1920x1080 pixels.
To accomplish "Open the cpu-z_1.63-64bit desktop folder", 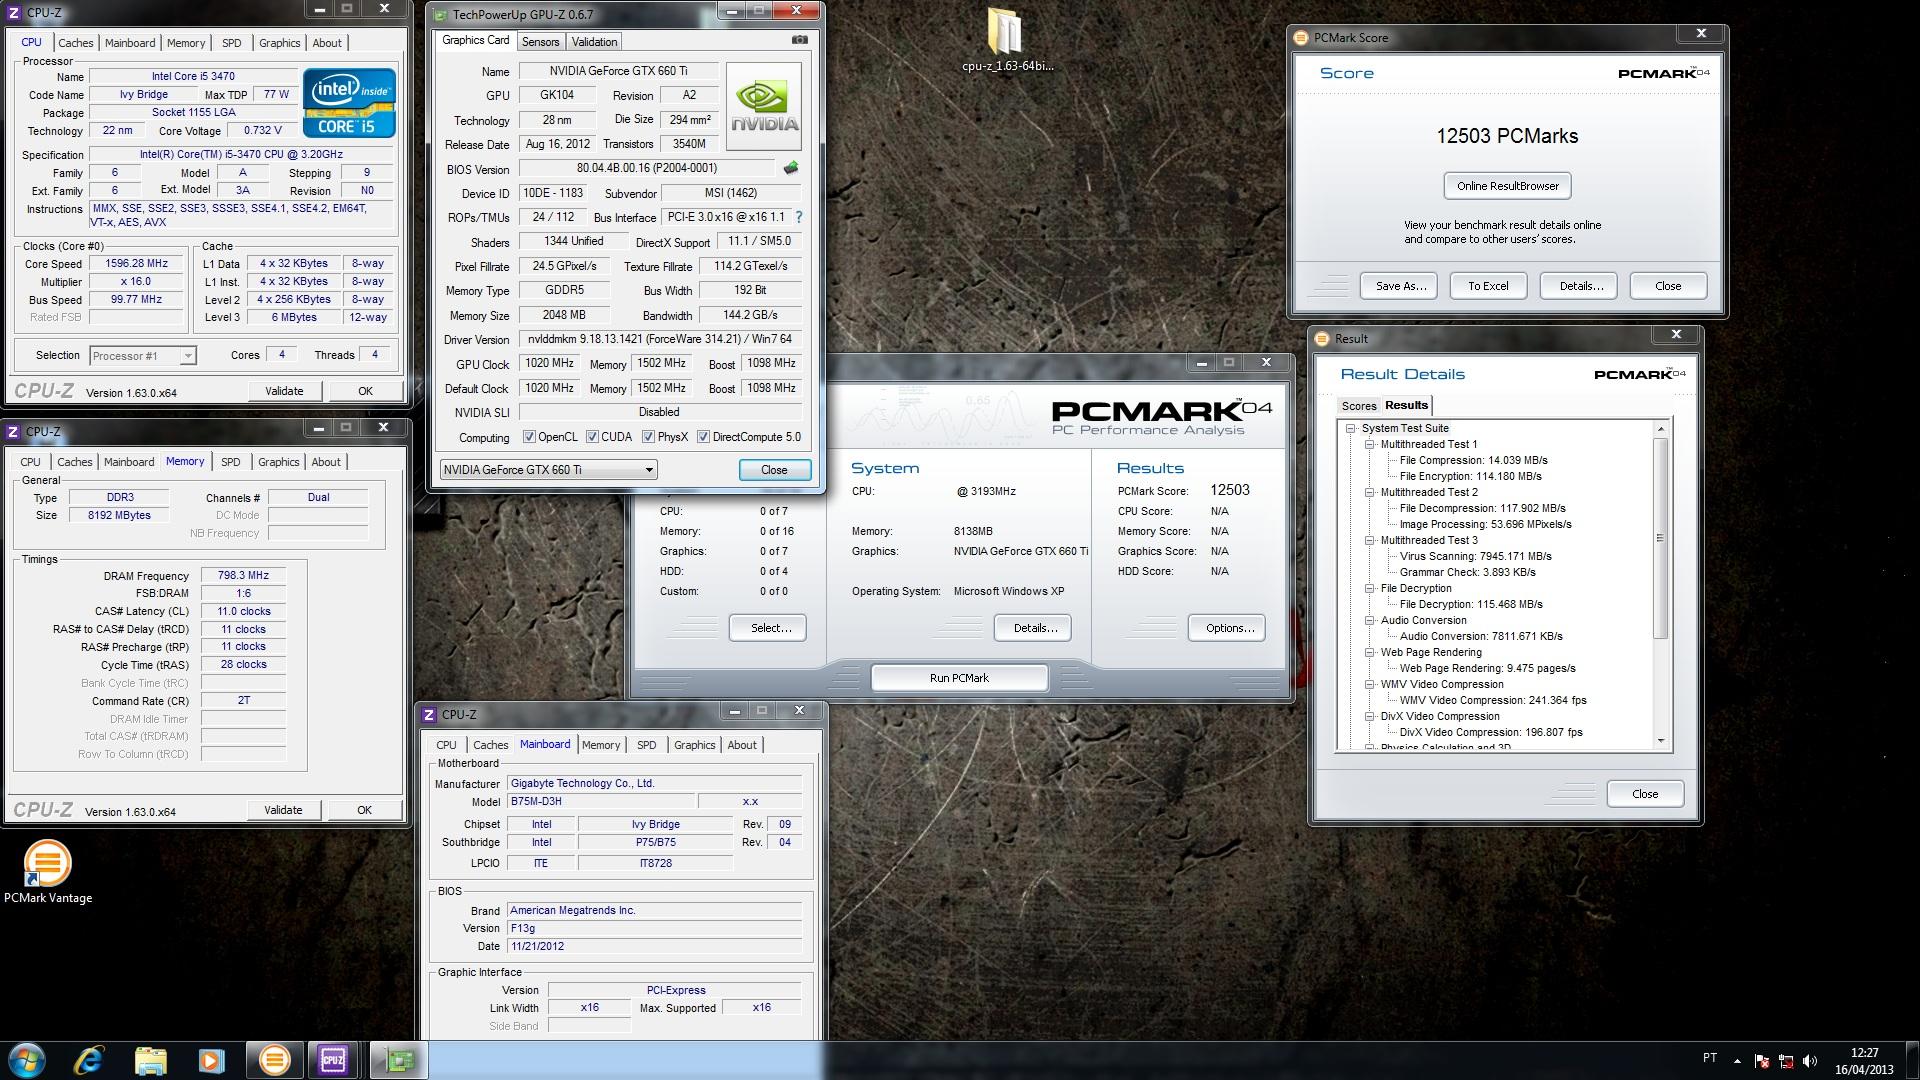I will [x=1007, y=42].
